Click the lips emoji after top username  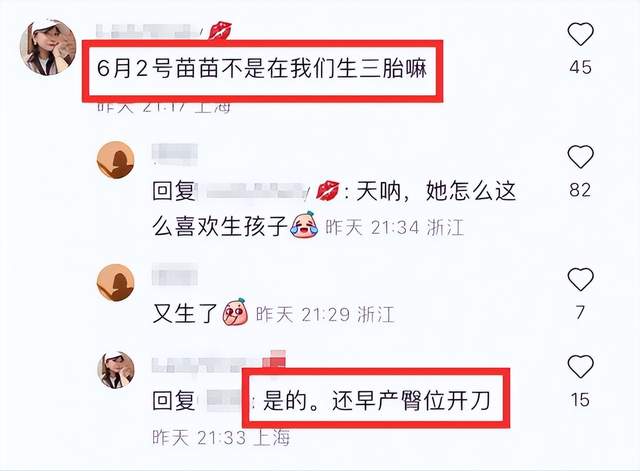(x=220, y=31)
